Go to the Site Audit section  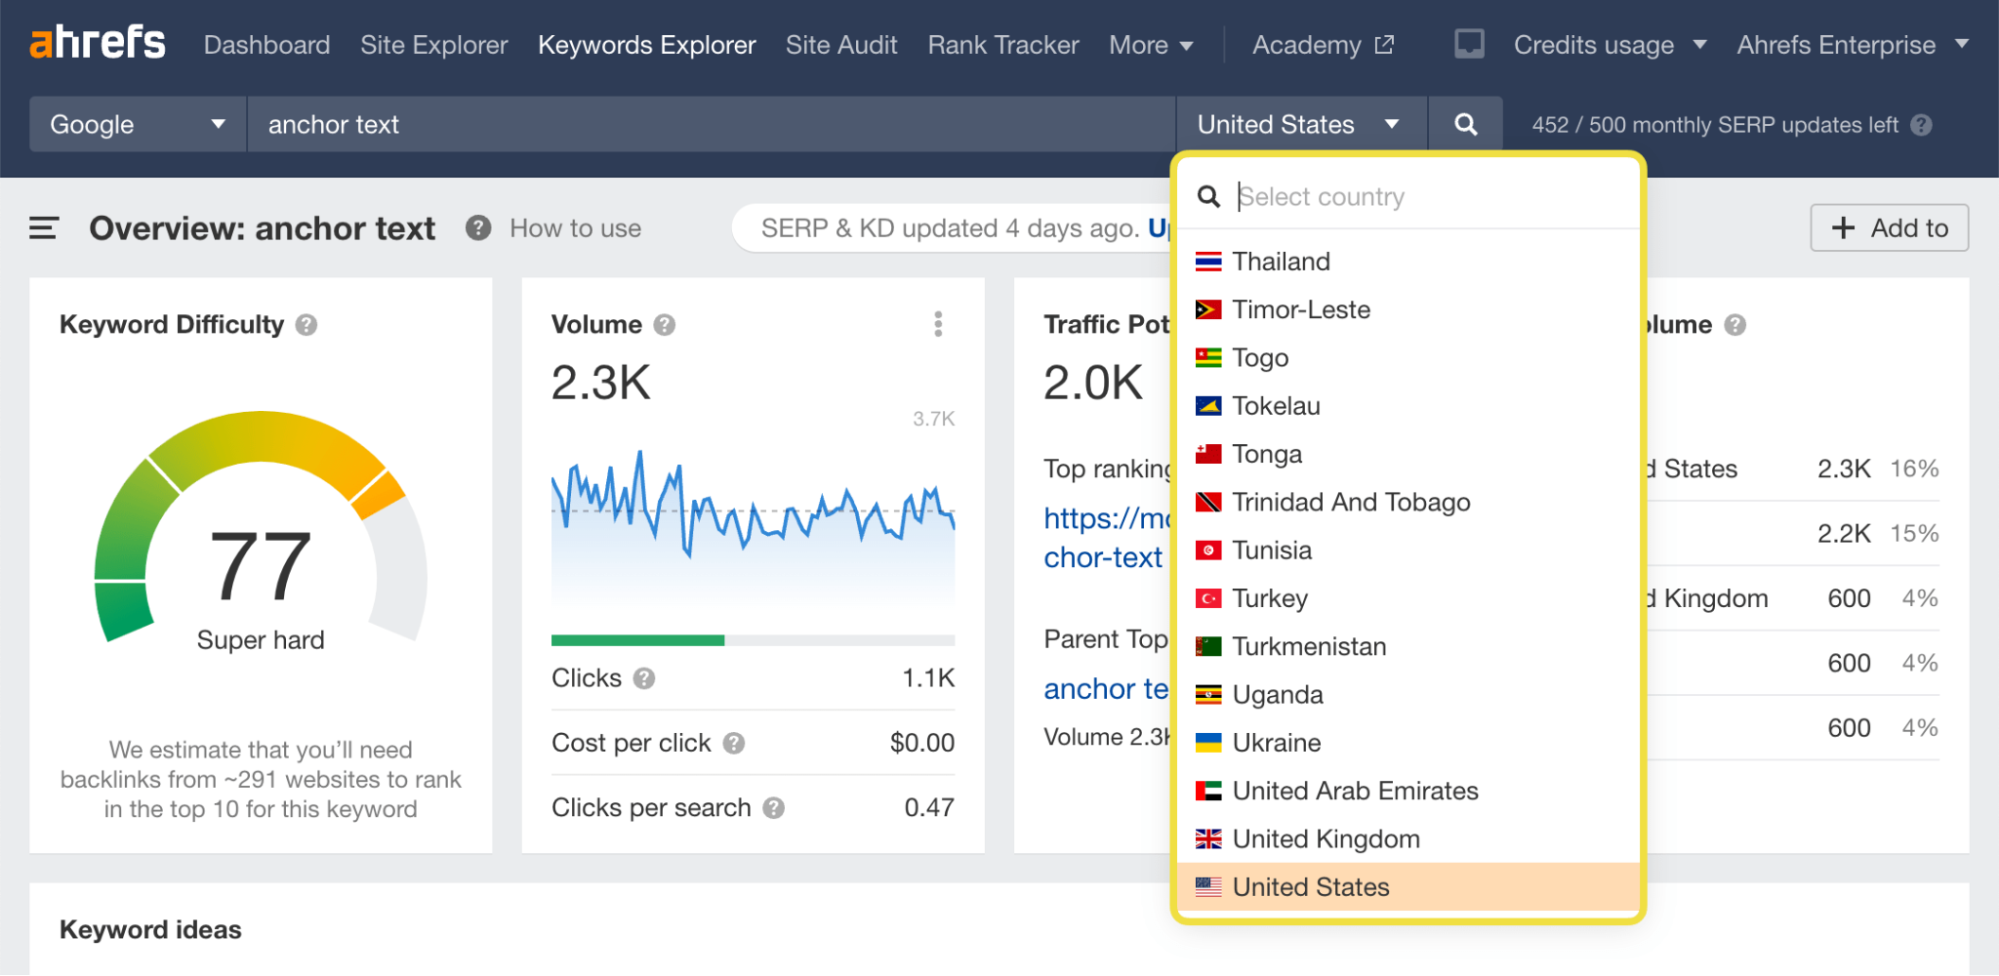[841, 44]
